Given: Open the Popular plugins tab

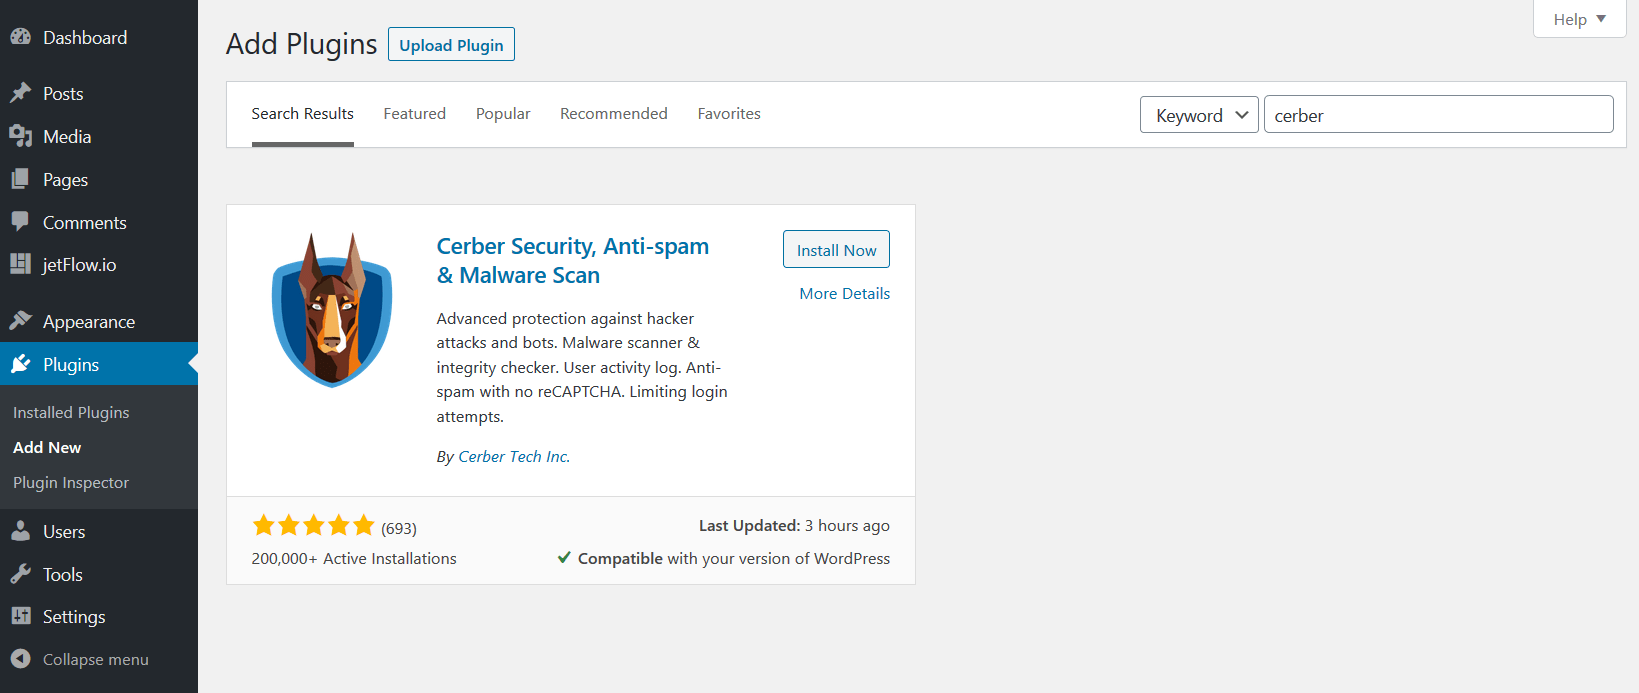Looking at the screenshot, I should (503, 113).
